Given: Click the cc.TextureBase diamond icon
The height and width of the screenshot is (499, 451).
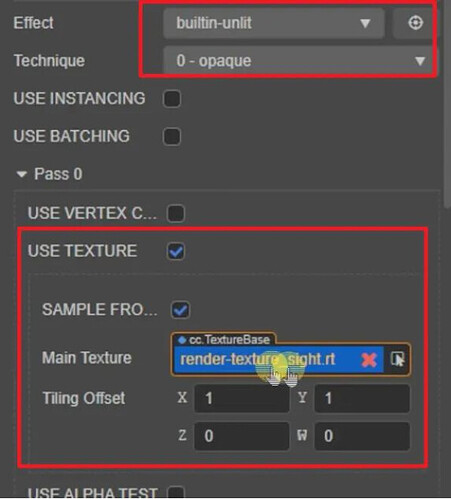Looking at the screenshot, I should click(x=182, y=340).
